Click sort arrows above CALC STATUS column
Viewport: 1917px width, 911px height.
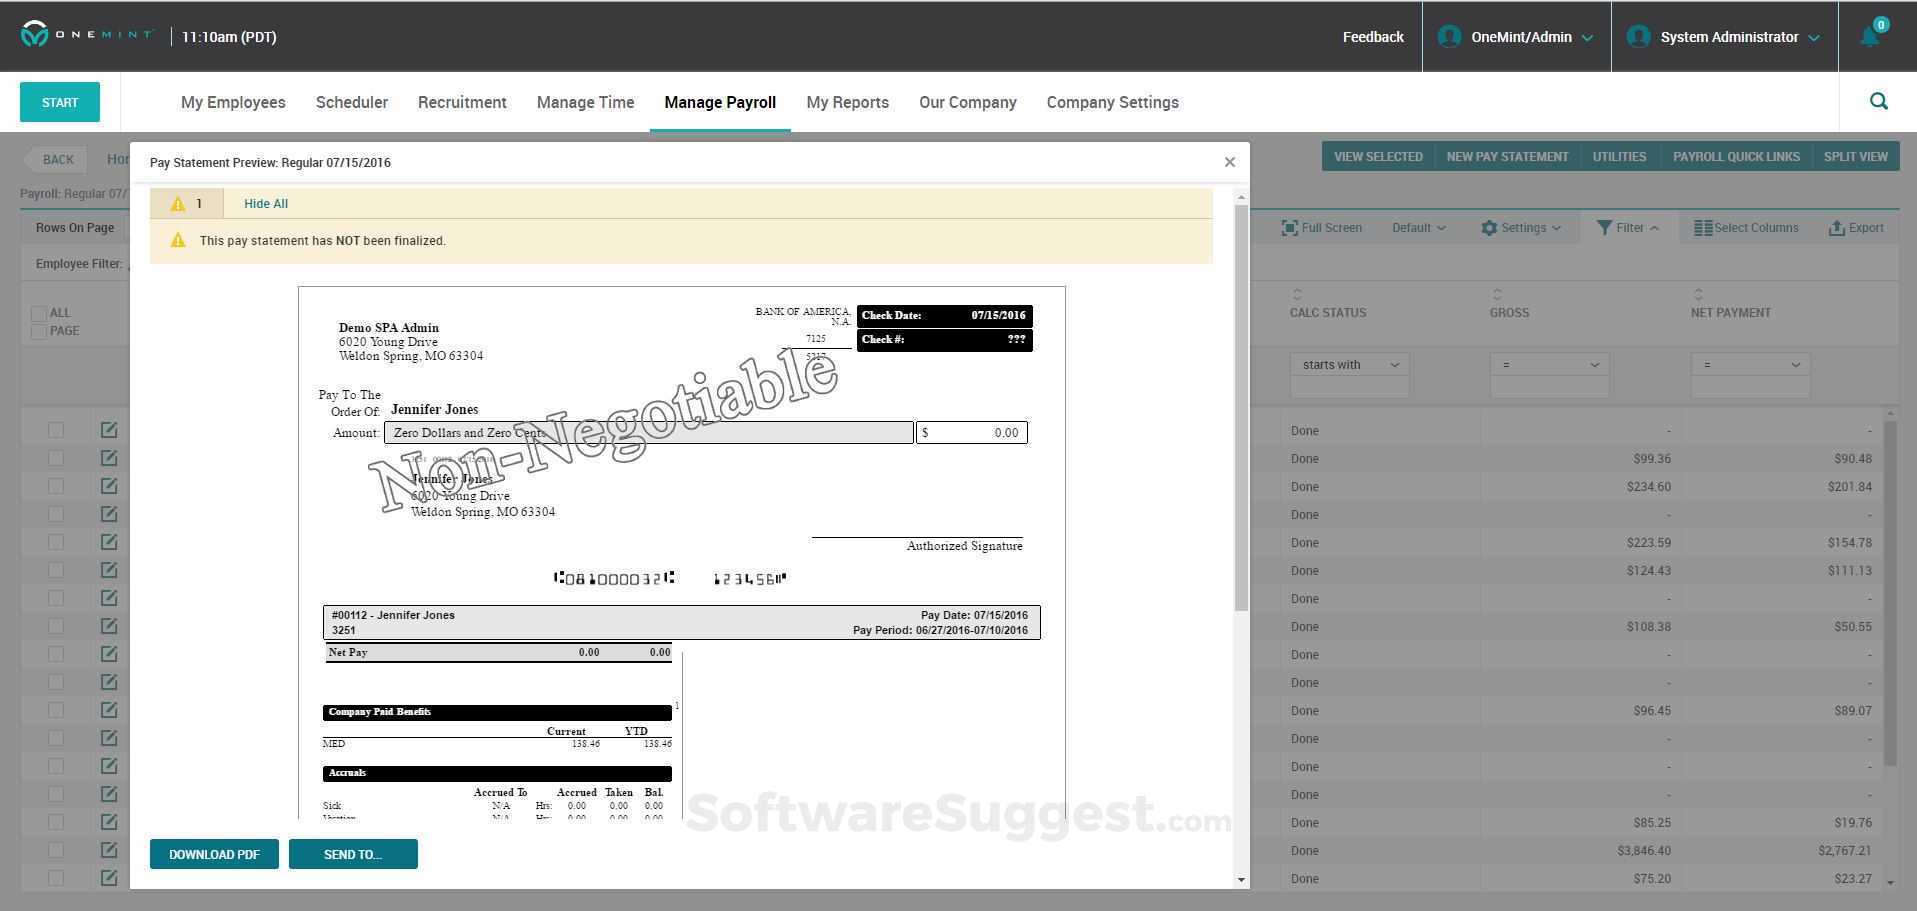1297,294
